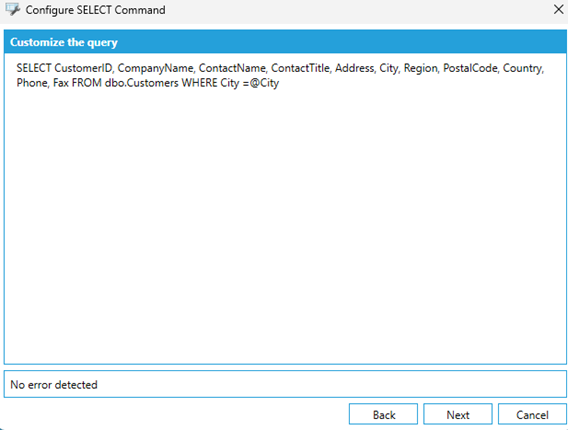
Task: Click the Country column in query text
Action: coord(523,68)
